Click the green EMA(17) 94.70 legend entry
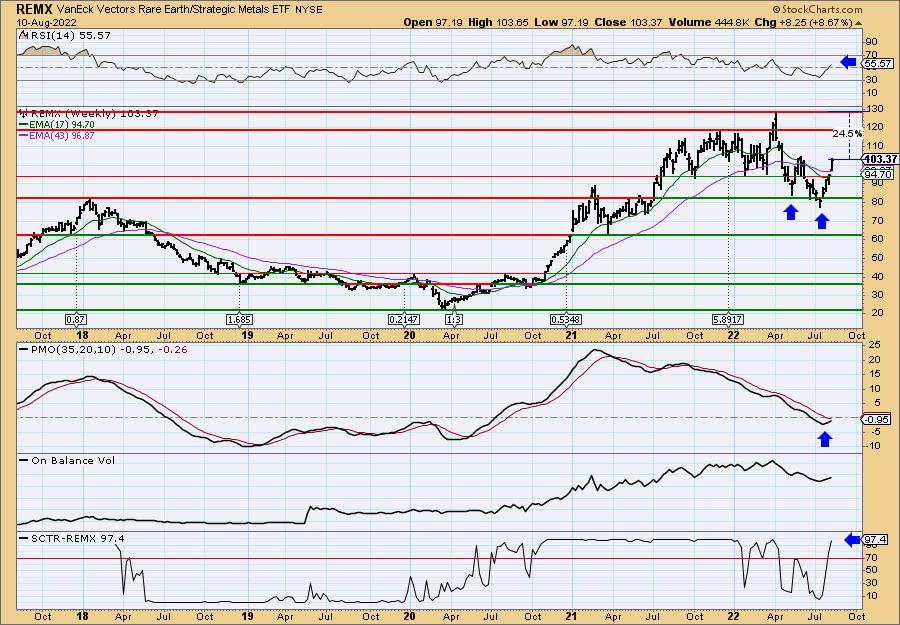Viewport: 900px width, 625px height. [x=57, y=125]
